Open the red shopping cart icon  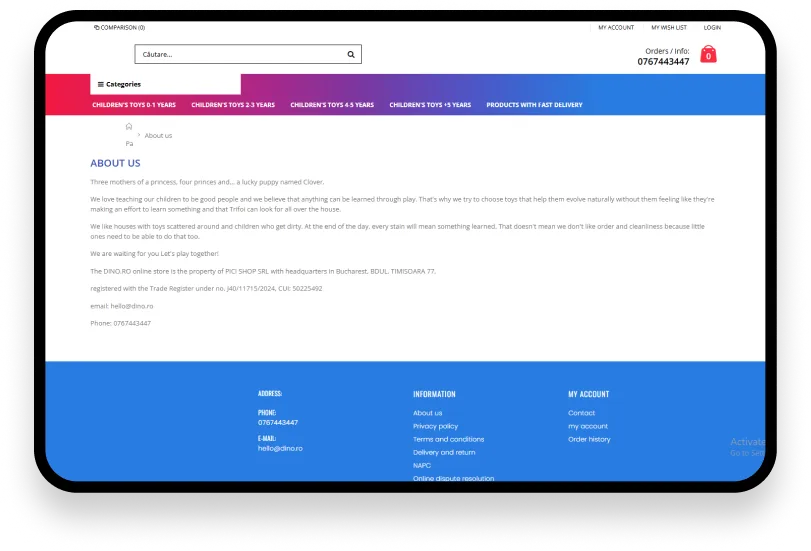tap(708, 54)
